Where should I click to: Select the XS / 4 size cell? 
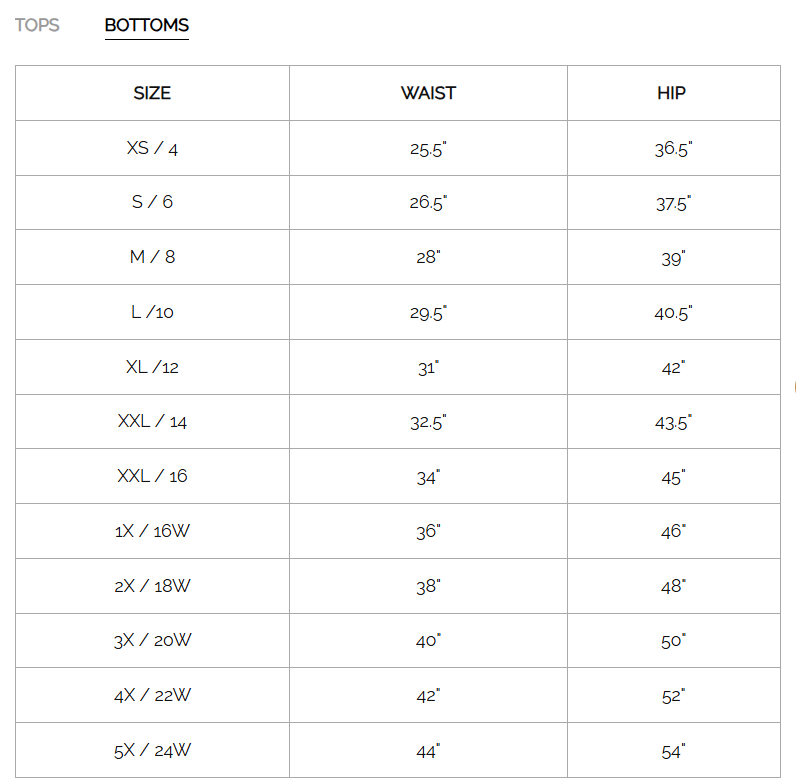152,148
